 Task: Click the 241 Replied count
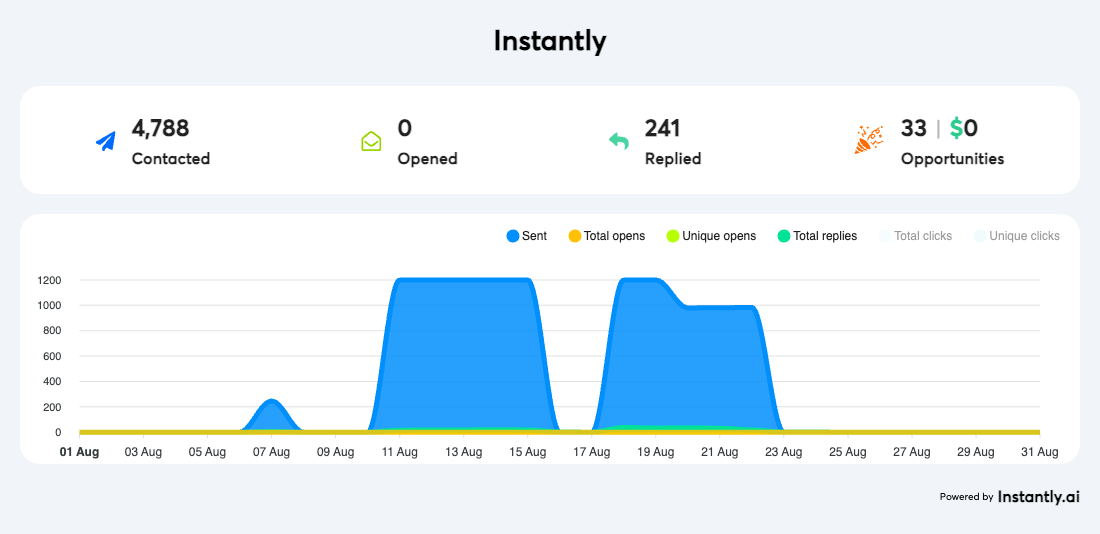662,128
